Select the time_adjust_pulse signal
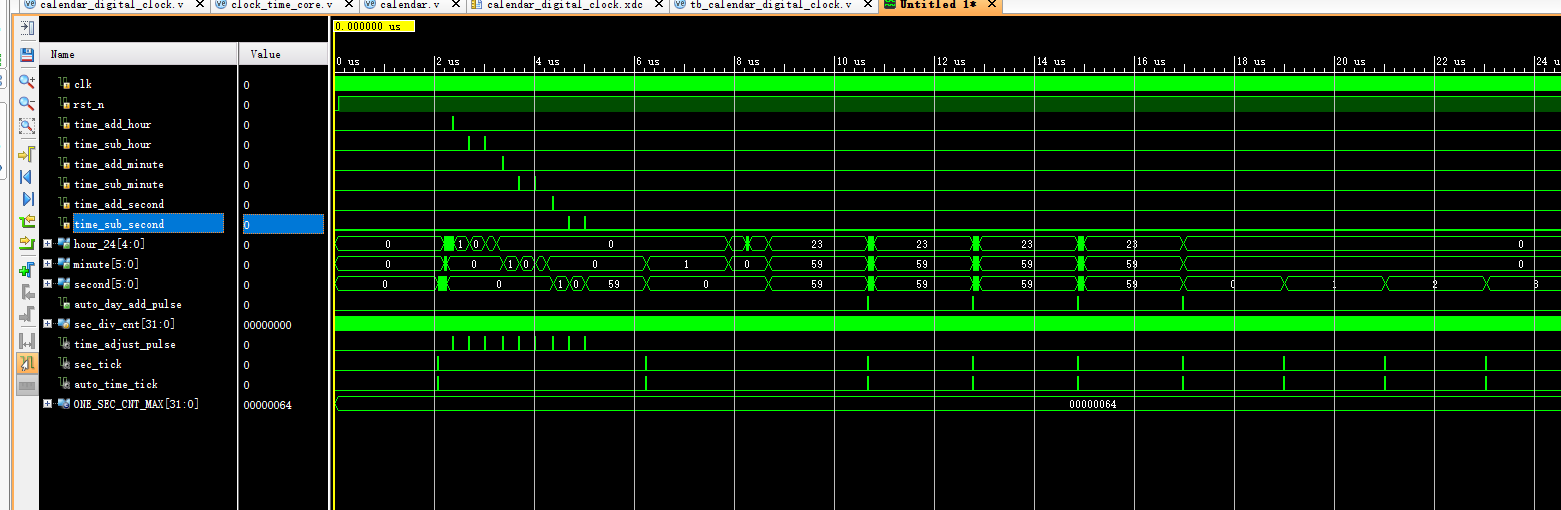The width and height of the screenshot is (1561, 510). [x=124, y=344]
